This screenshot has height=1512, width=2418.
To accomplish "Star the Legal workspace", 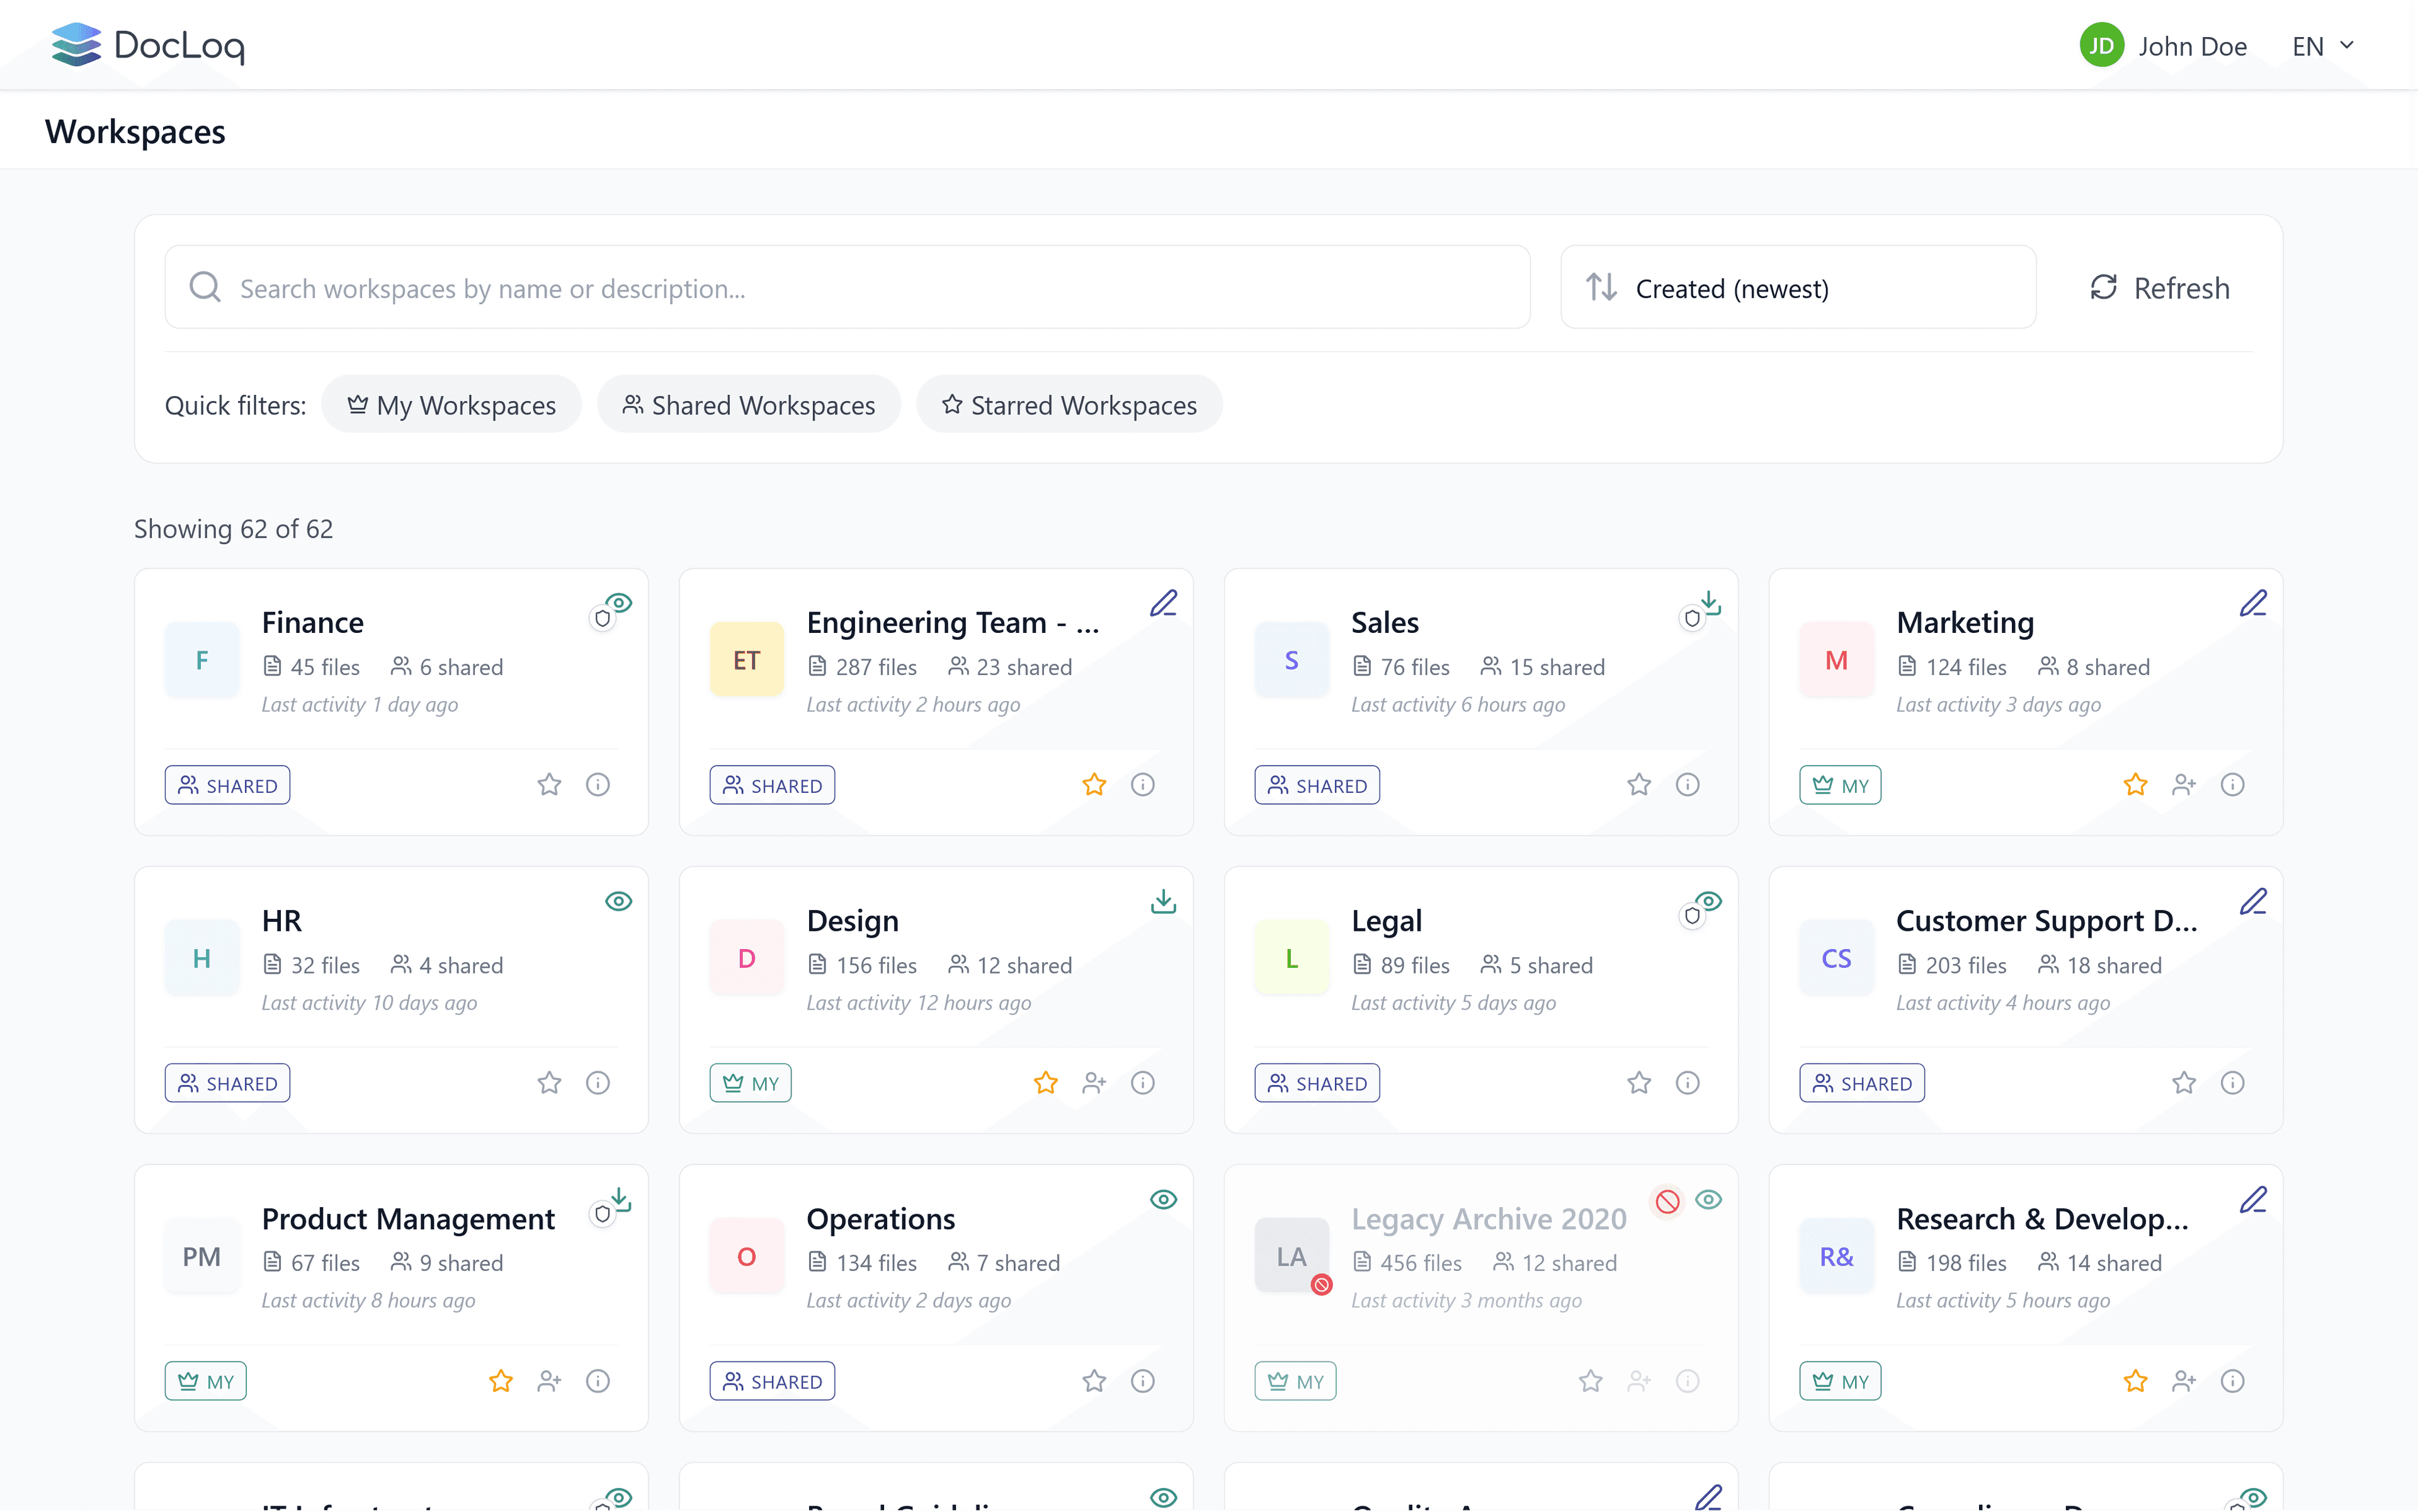I will click(x=1638, y=1082).
